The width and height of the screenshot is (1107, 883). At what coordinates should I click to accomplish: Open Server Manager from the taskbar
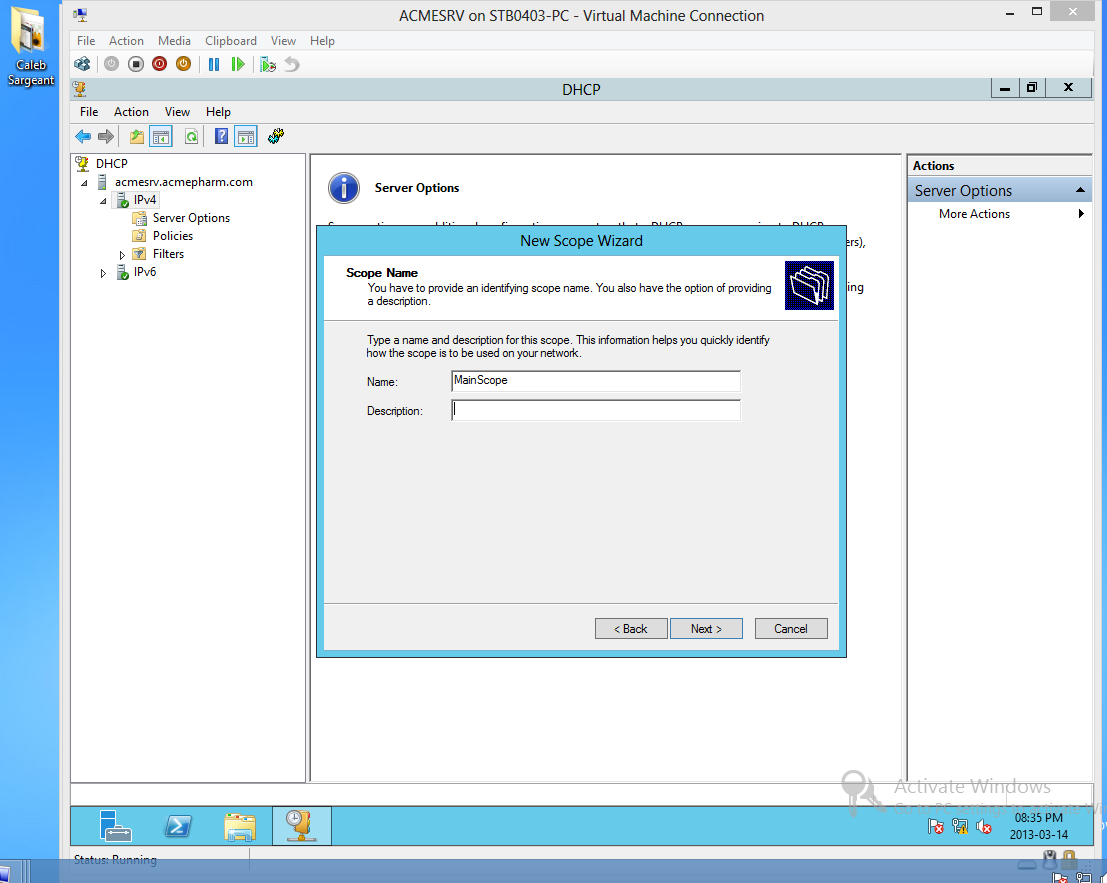pos(115,826)
